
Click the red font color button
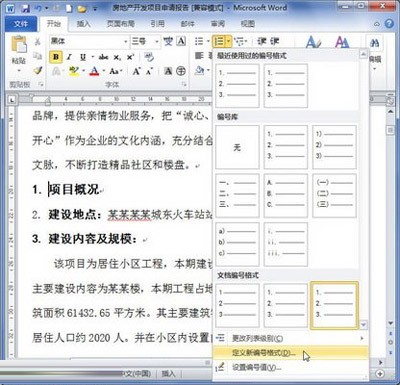[x=95, y=71]
